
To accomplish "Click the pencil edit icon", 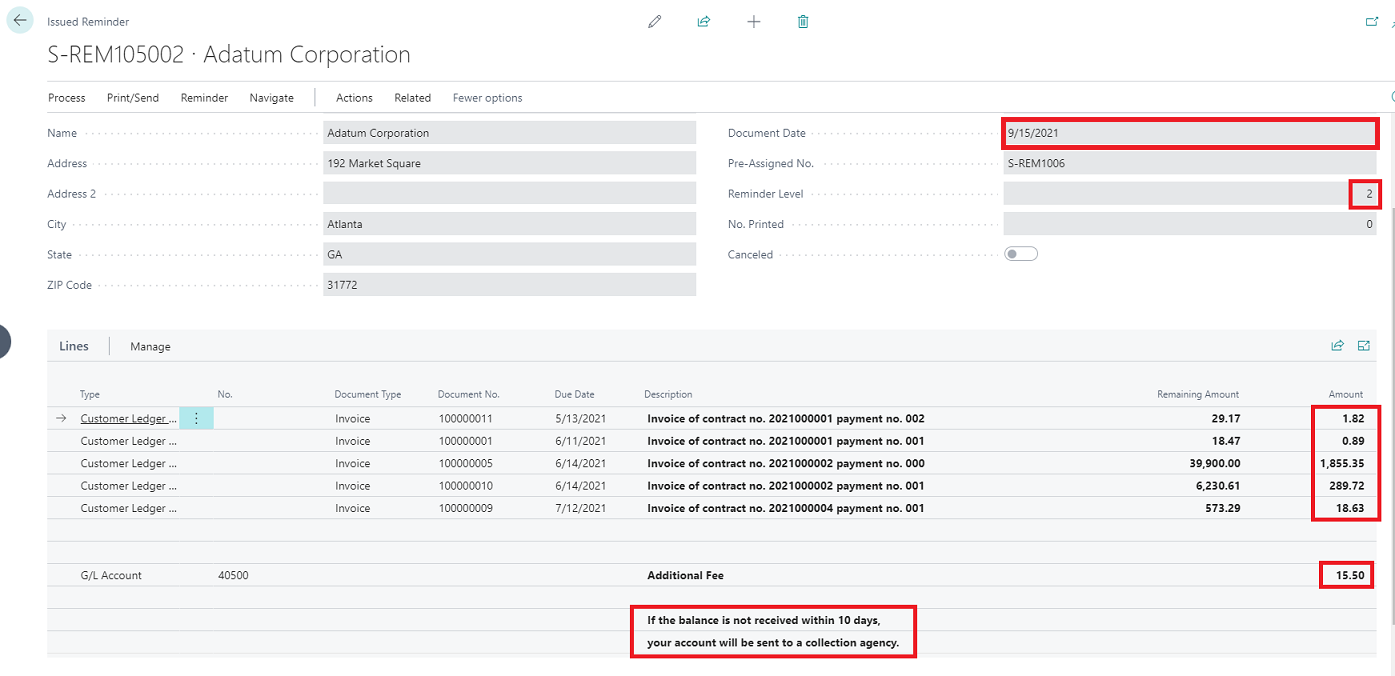I will [x=655, y=21].
